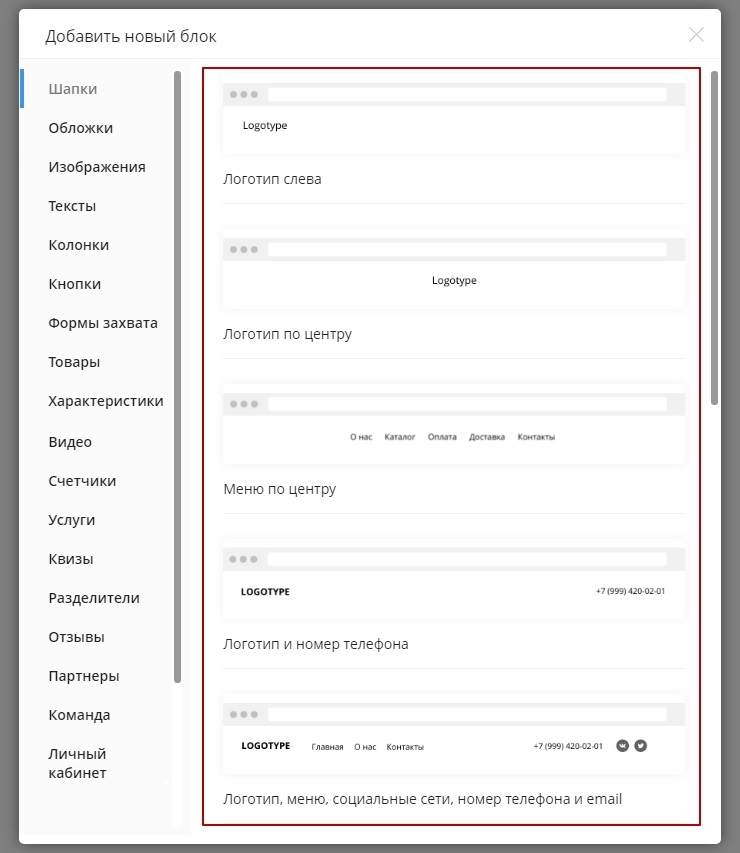Open the Отзывы category
Screen dimensions: 740x853
coord(76,637)
